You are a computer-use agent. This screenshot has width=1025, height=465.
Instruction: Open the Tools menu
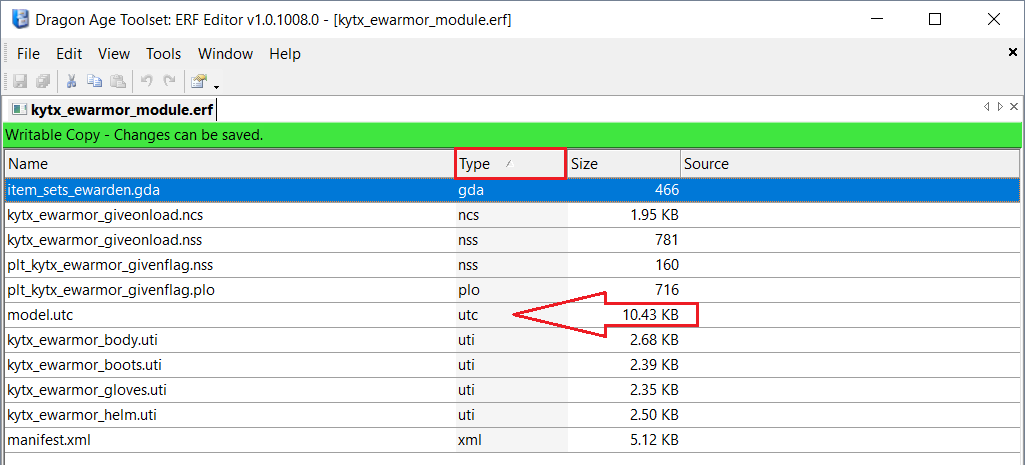click(163, 54)
